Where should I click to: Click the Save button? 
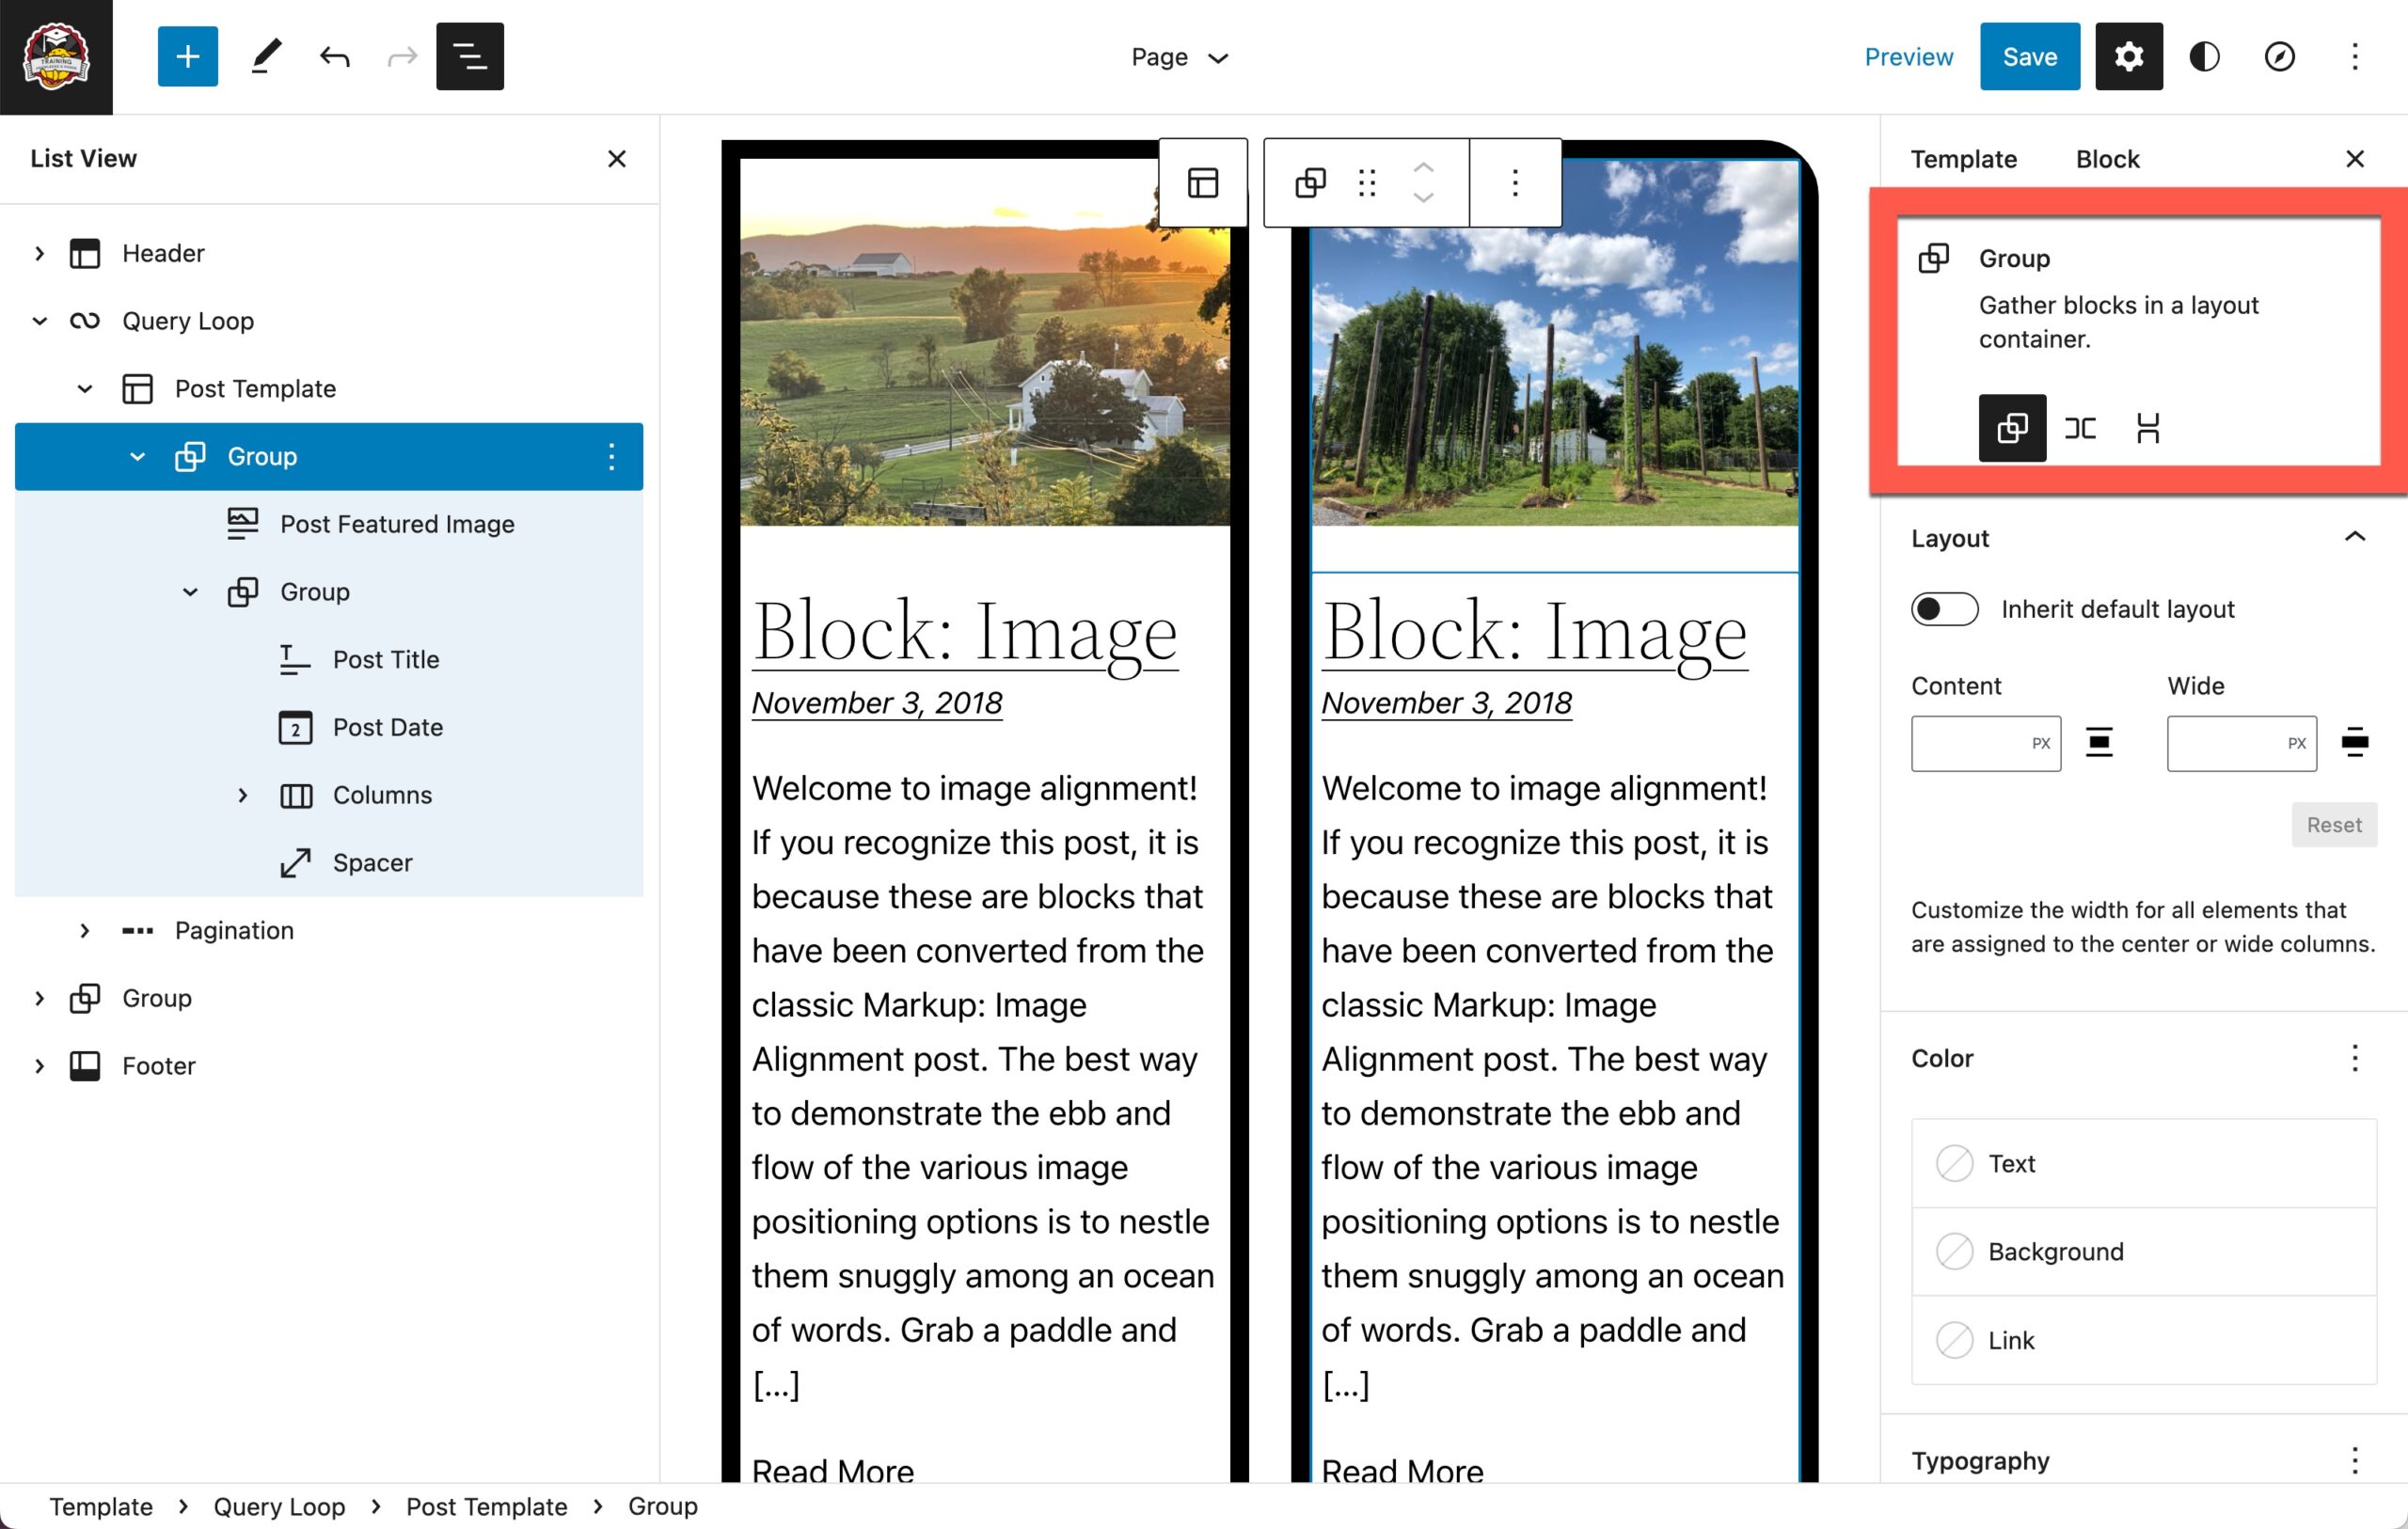(x=2029, y=57)
